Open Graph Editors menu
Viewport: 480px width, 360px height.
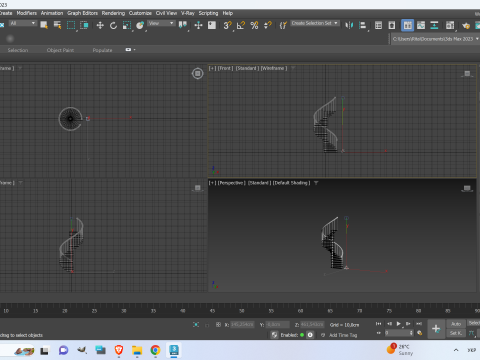(x=82, y=13)
